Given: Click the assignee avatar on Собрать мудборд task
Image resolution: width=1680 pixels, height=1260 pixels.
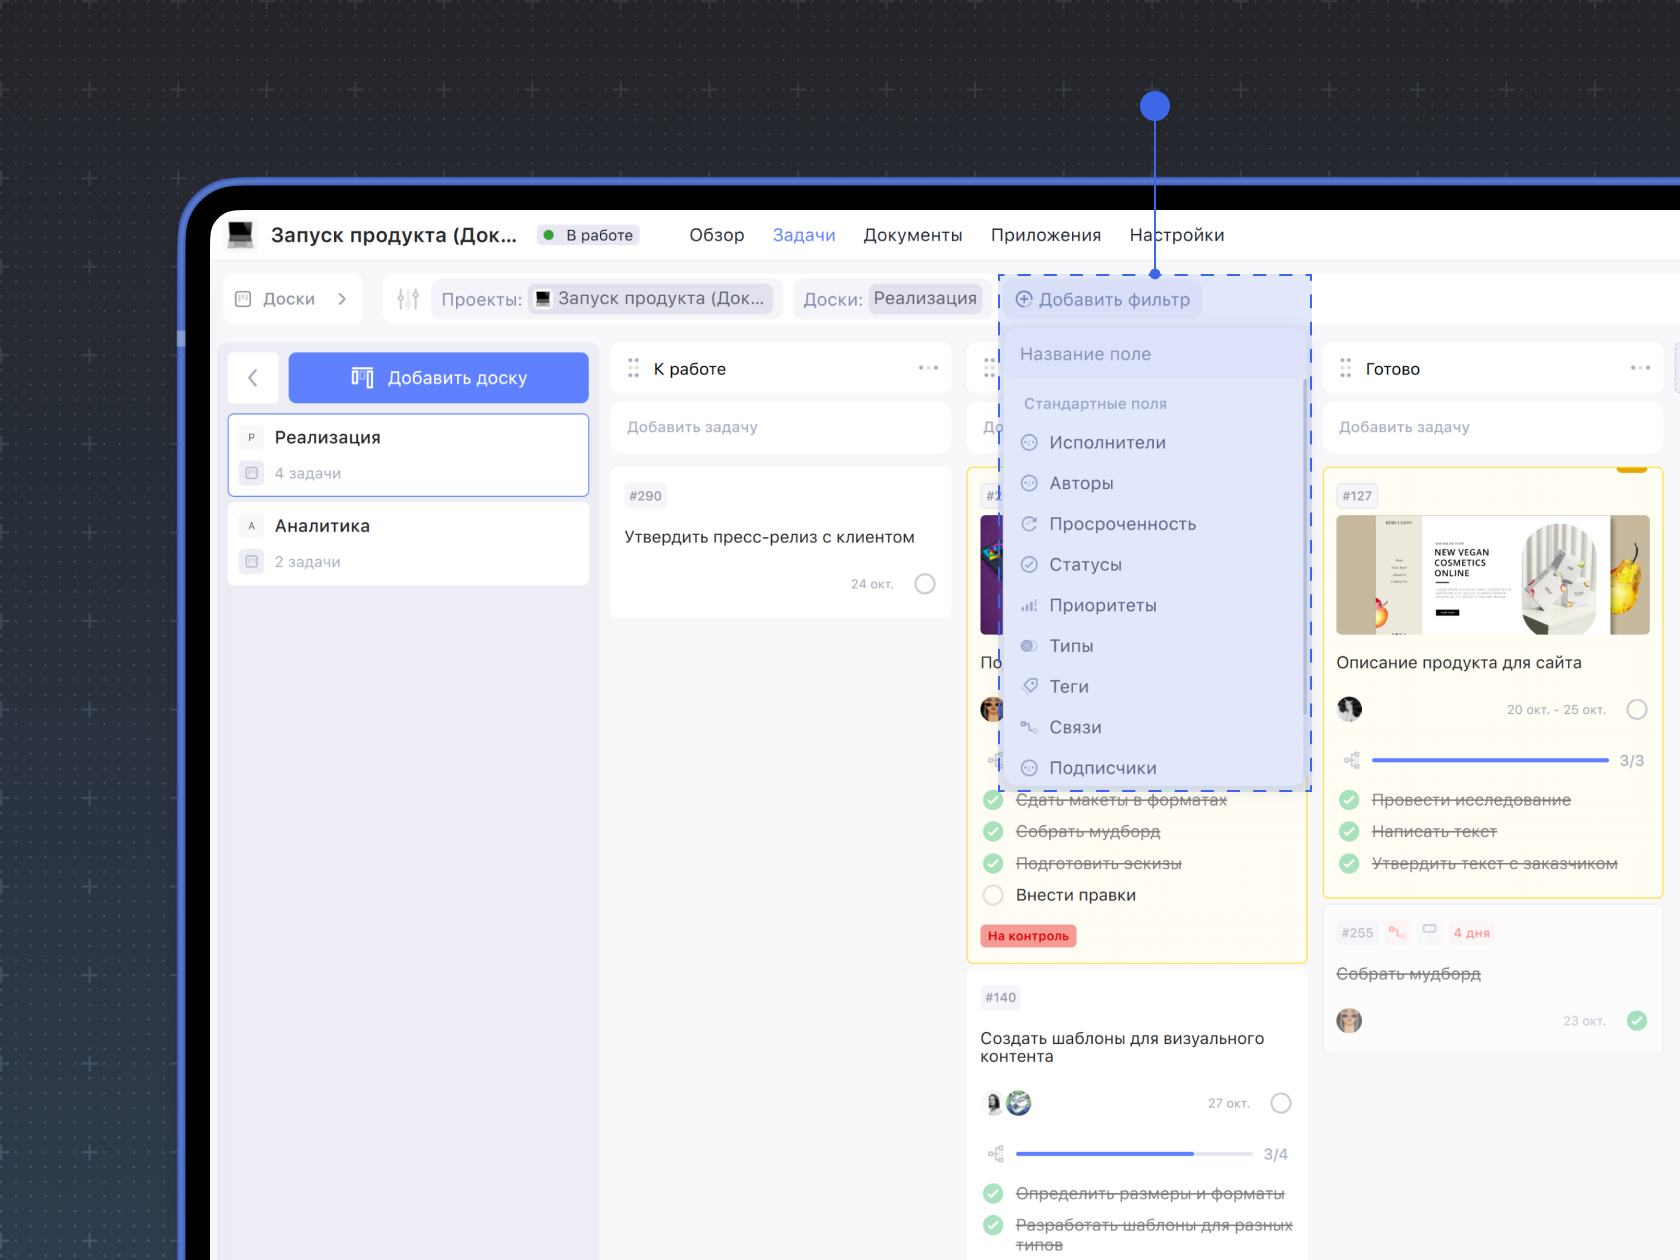Looking at the screenshot, I should 1349,1021.
